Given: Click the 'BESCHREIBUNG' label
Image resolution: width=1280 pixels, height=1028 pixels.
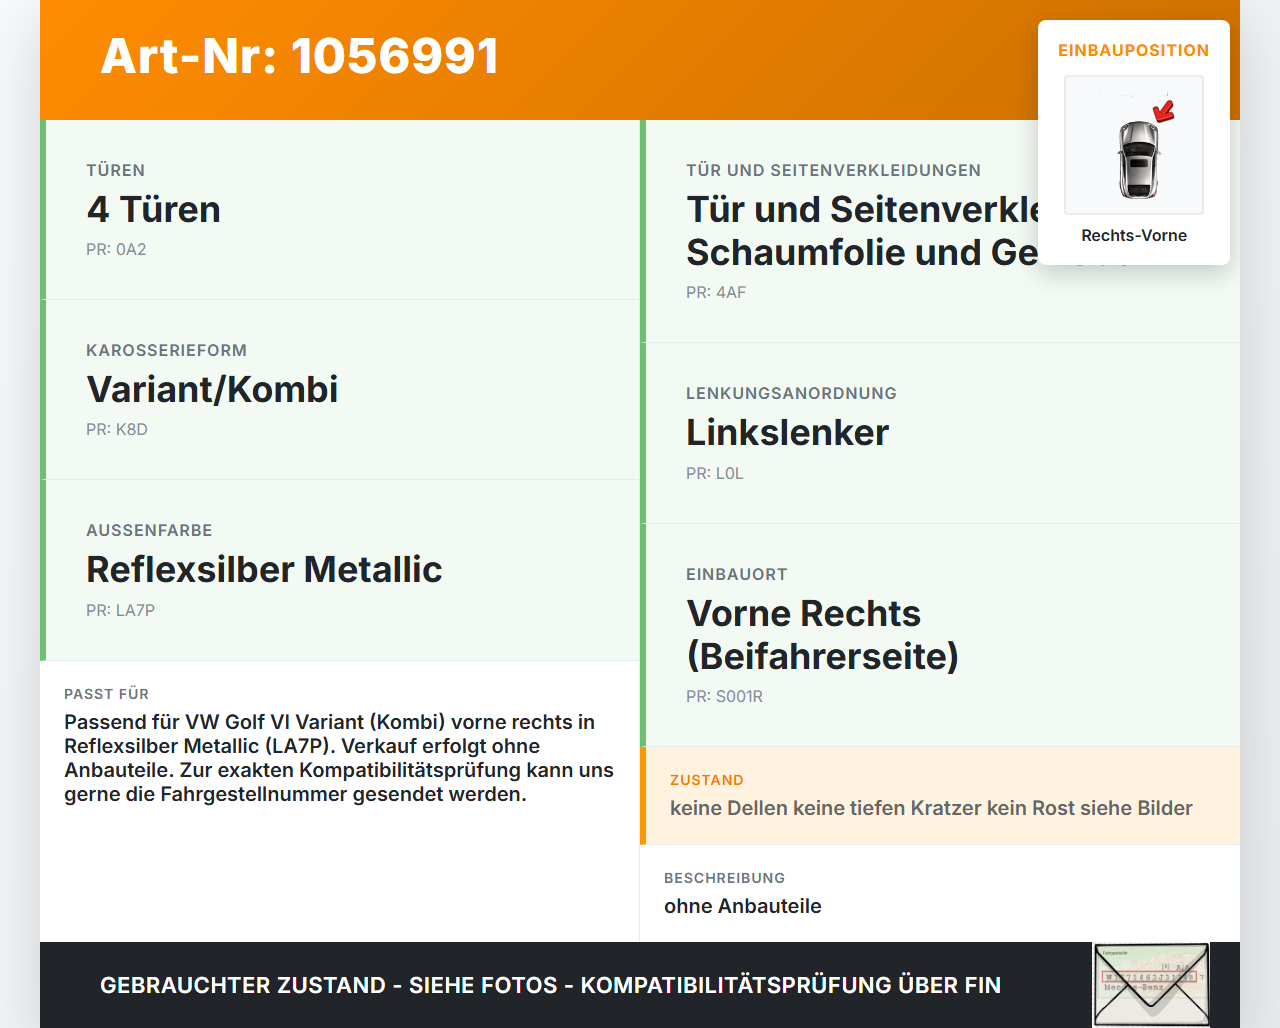Looking at the screenshot, I should pos(724,878).
